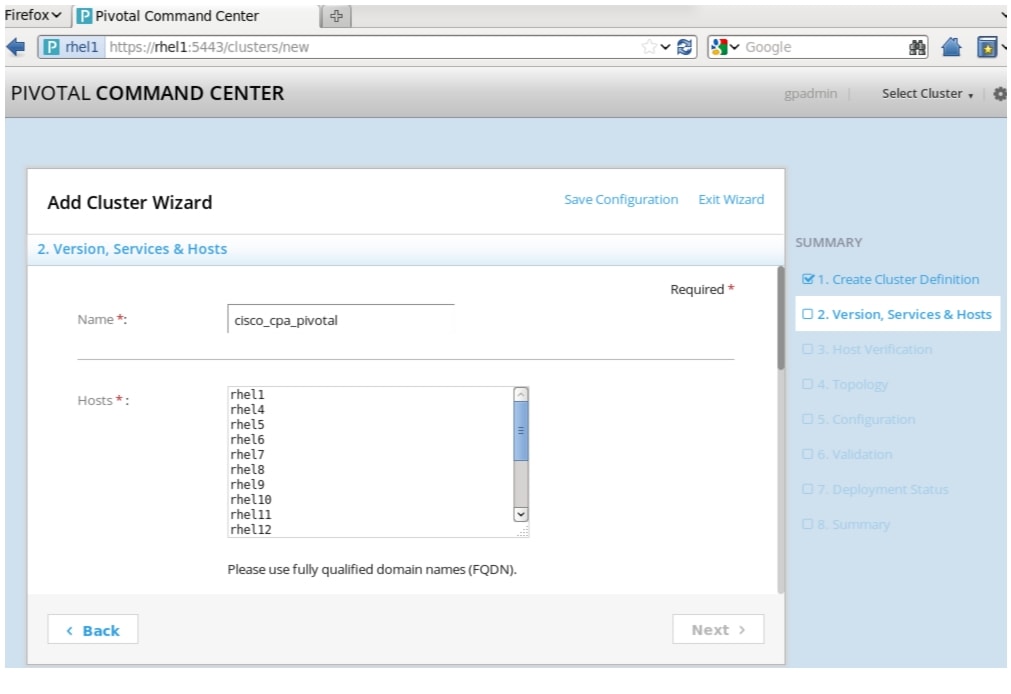This screenshot has height=694, width=1011.
Task: Click the Add Cluster Wizard heading
Action: [x=130, y=203]
